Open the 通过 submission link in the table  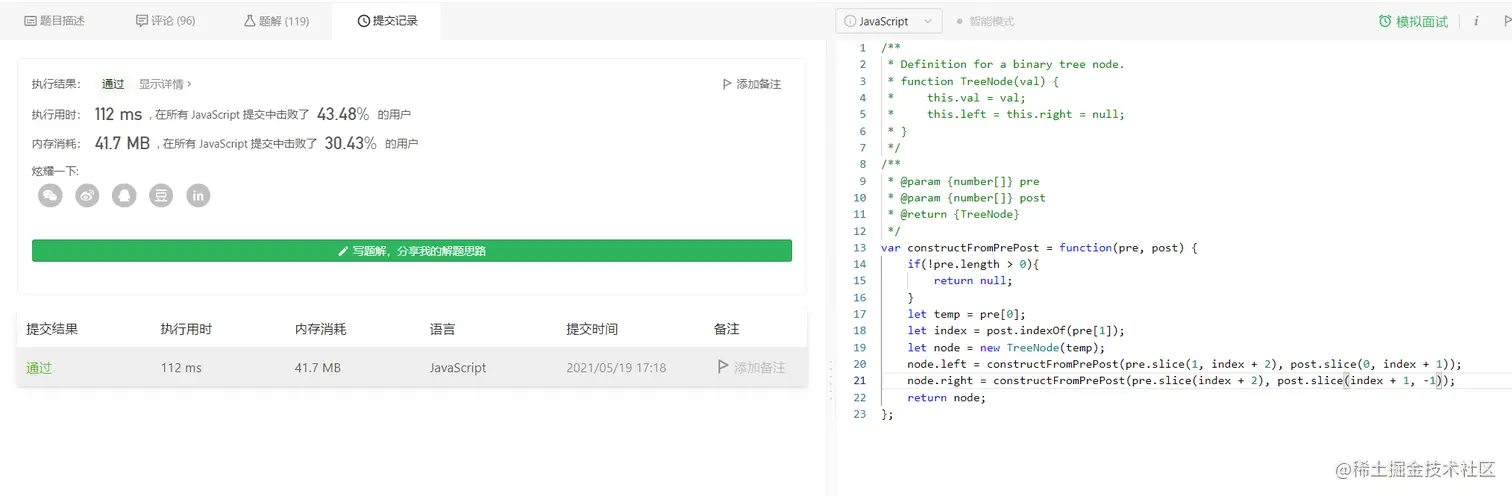point(39,368)
